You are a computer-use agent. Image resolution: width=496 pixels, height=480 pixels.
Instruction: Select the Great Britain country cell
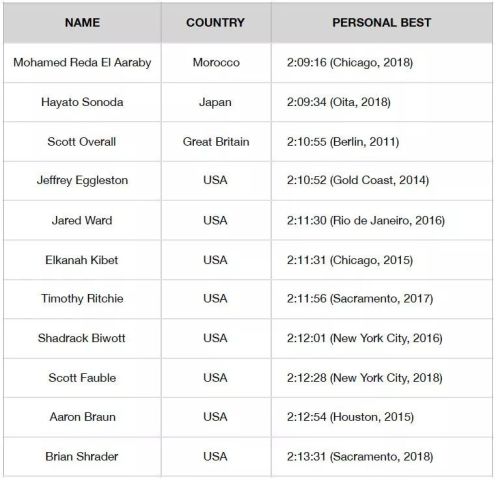coord(216,142)
